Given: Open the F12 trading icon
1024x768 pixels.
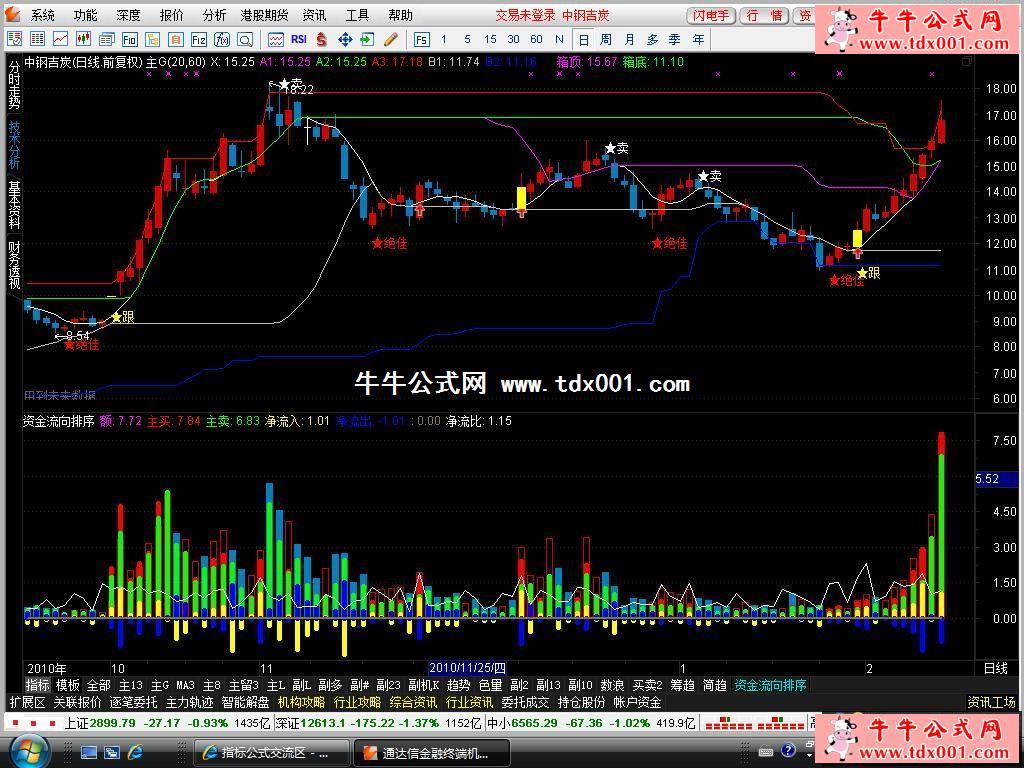Looking at the screenshot, I should pos(199,40).
